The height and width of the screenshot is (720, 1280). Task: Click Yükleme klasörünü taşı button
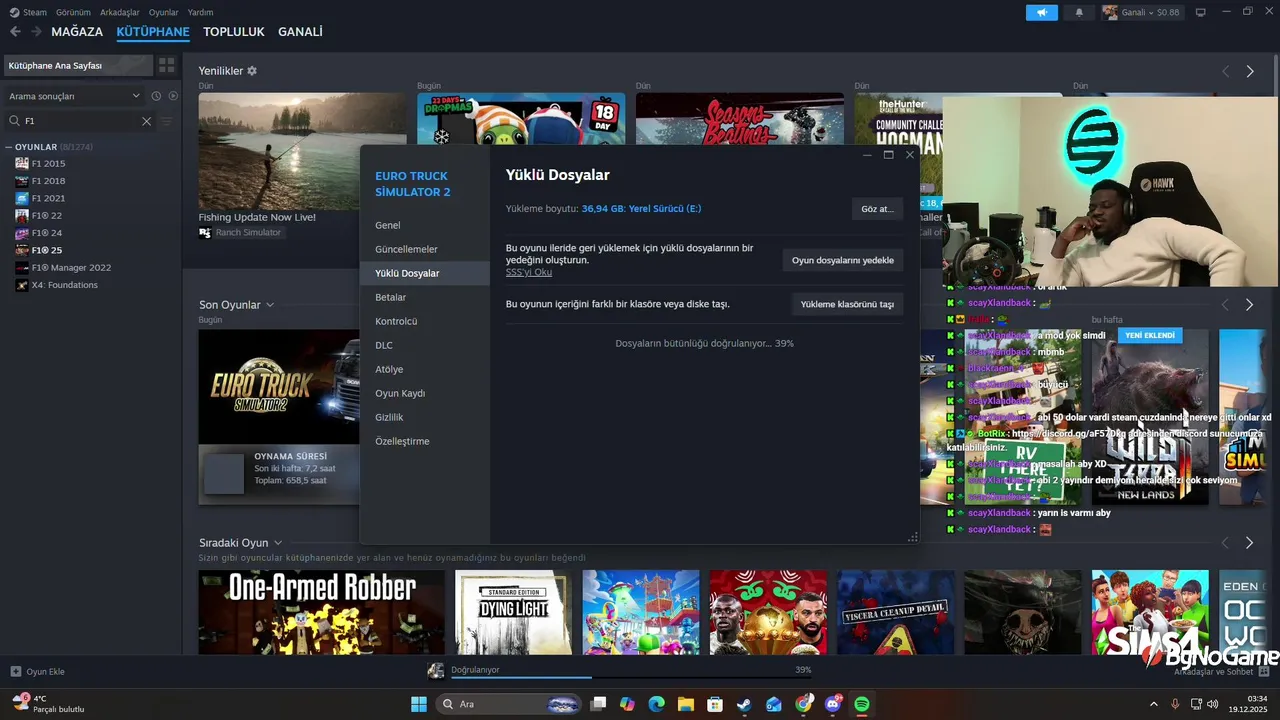click(x=847, y=304)
